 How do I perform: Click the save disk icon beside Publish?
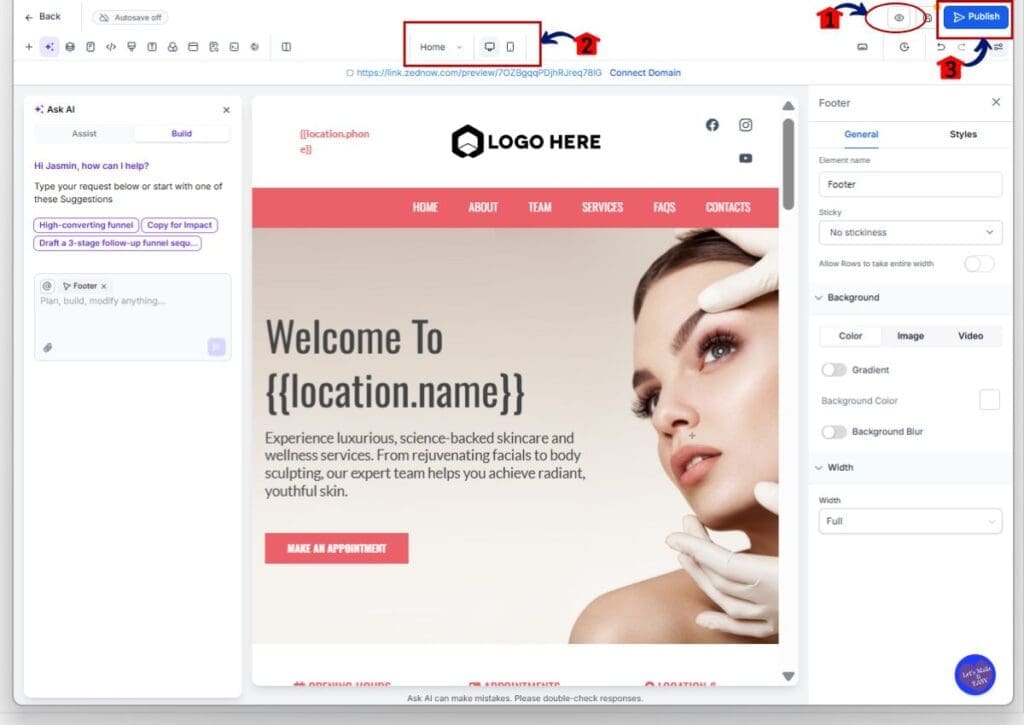pyautogui.click(x=927, y=18)
